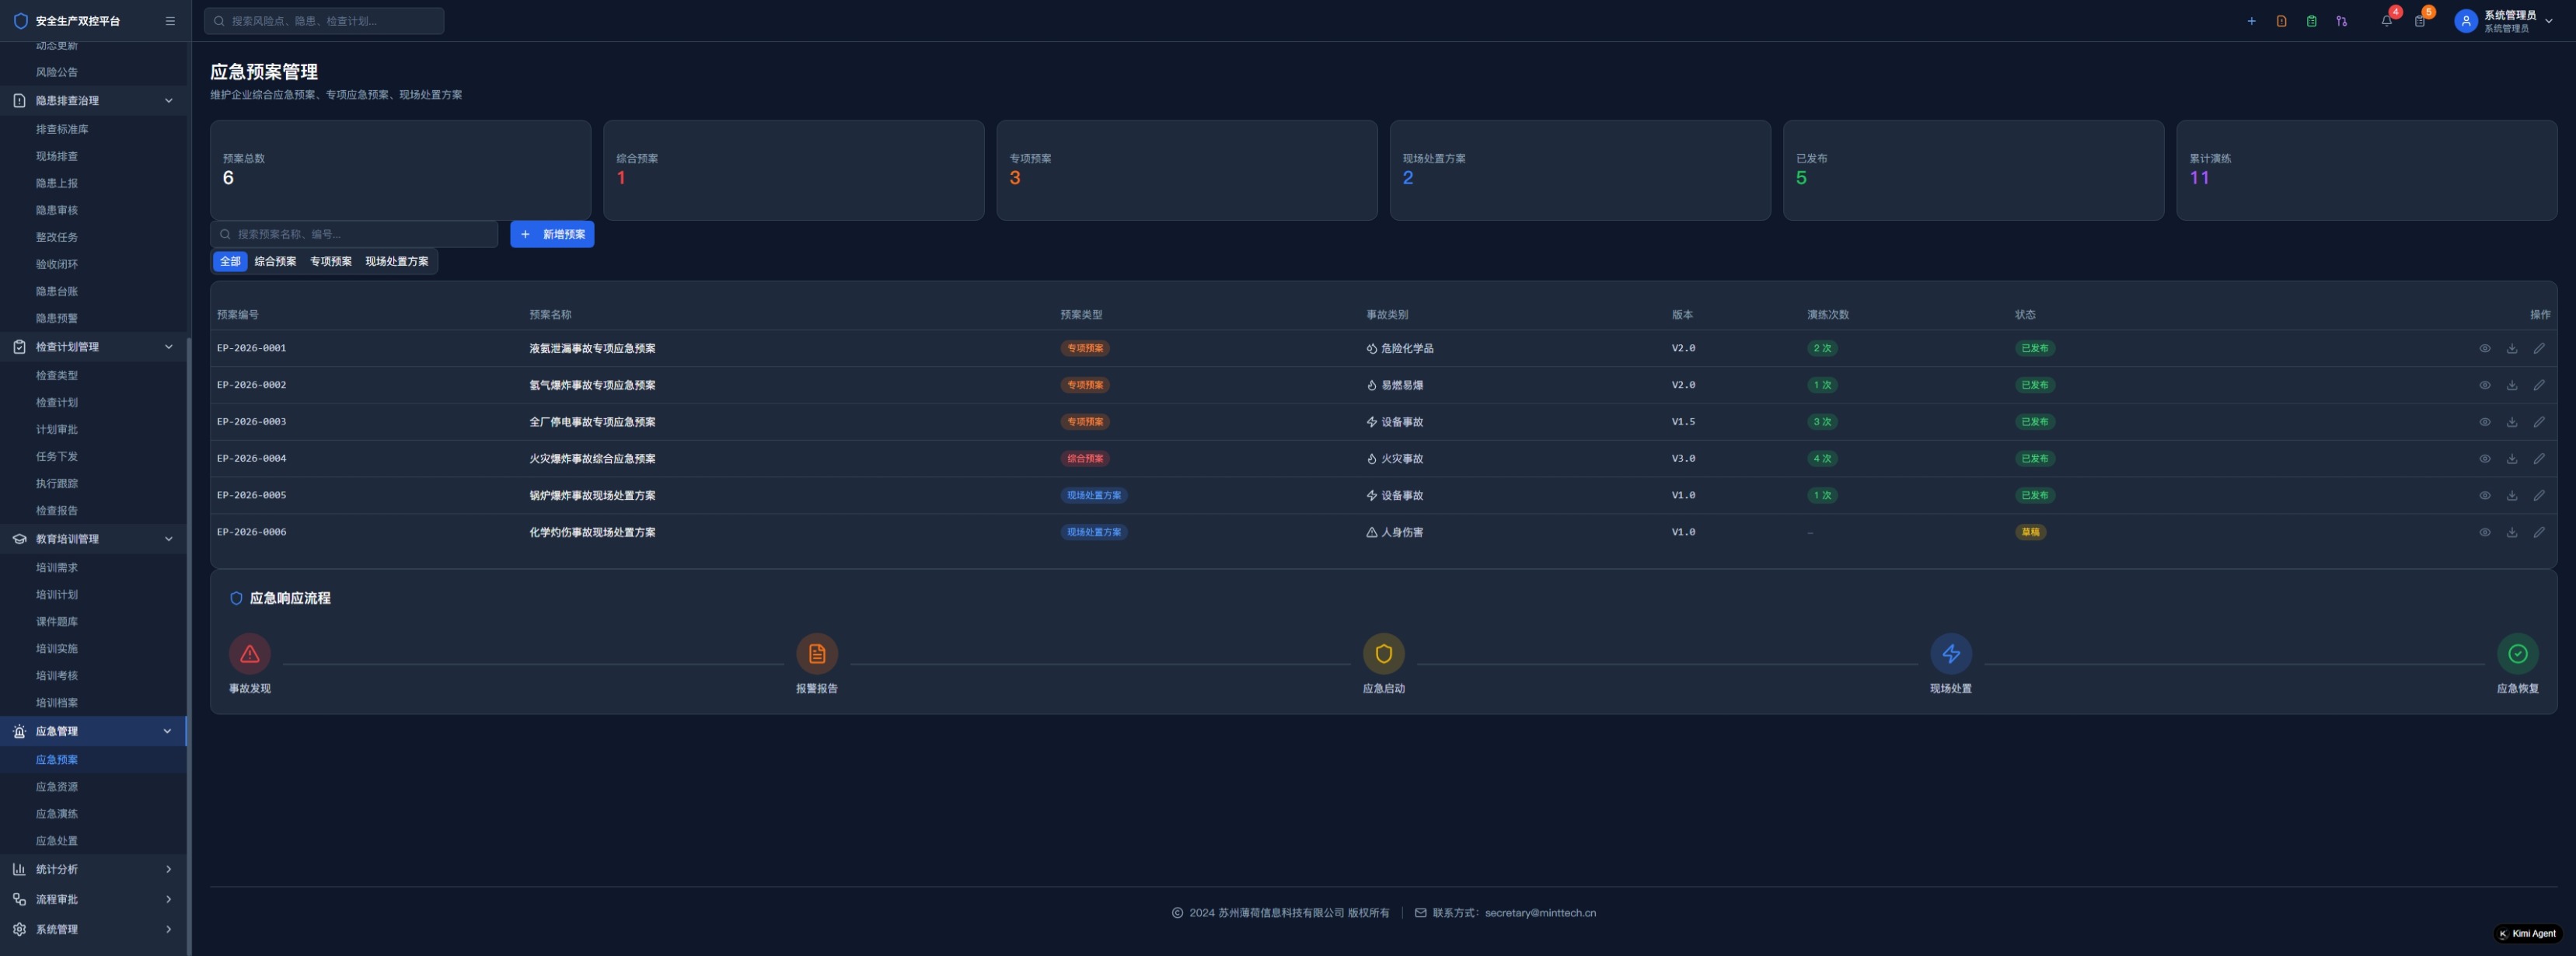Open the task clipboard with badge 5
Image resolution: width=2576 pixels, height=956 pixels.
pos(2419,21)
